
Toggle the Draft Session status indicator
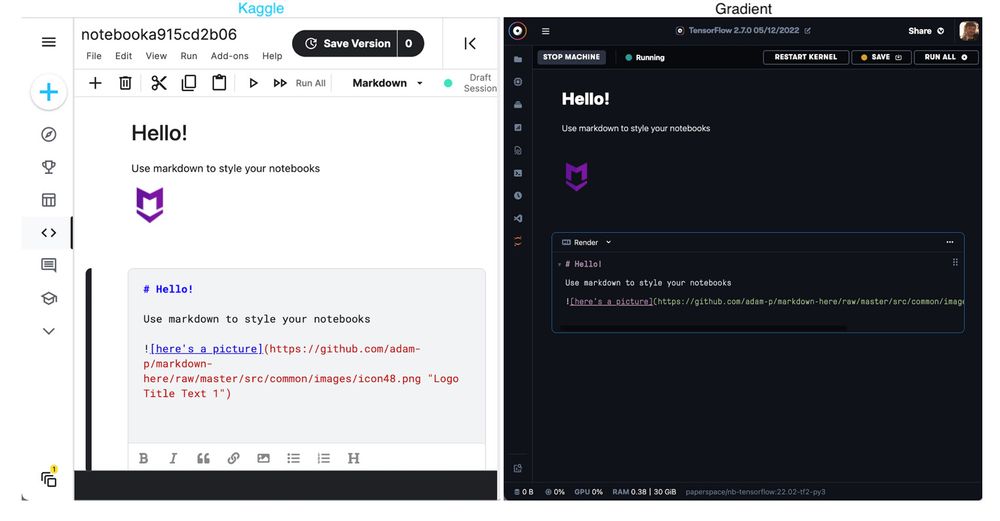pyautogui.click(x=449, y=83)
